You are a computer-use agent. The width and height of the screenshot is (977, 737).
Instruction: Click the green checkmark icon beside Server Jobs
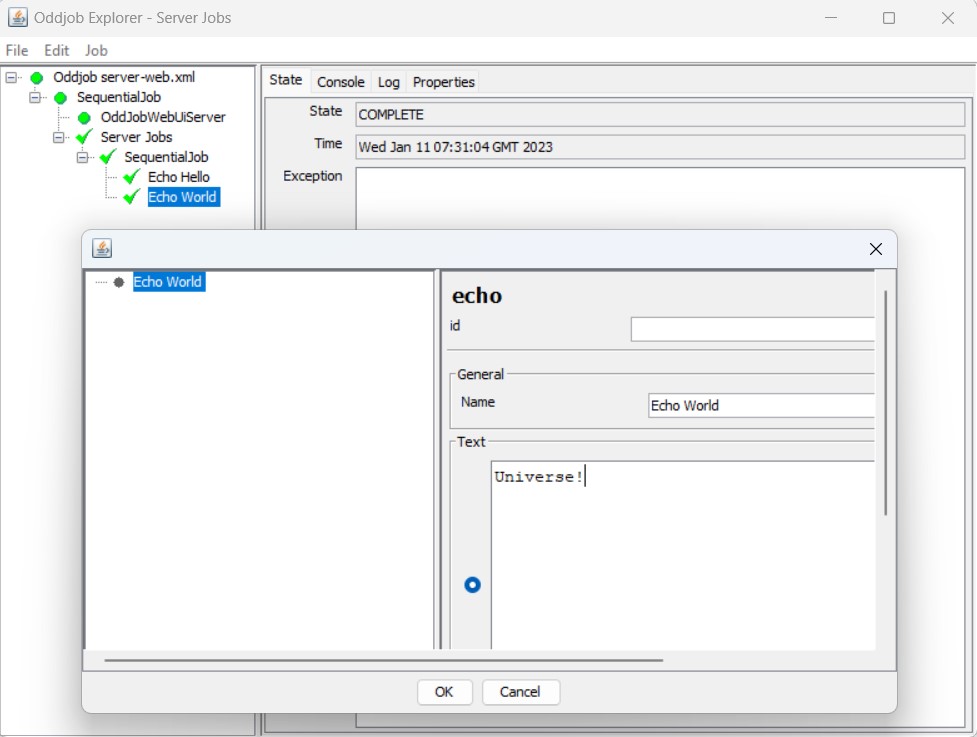point(84,137)
